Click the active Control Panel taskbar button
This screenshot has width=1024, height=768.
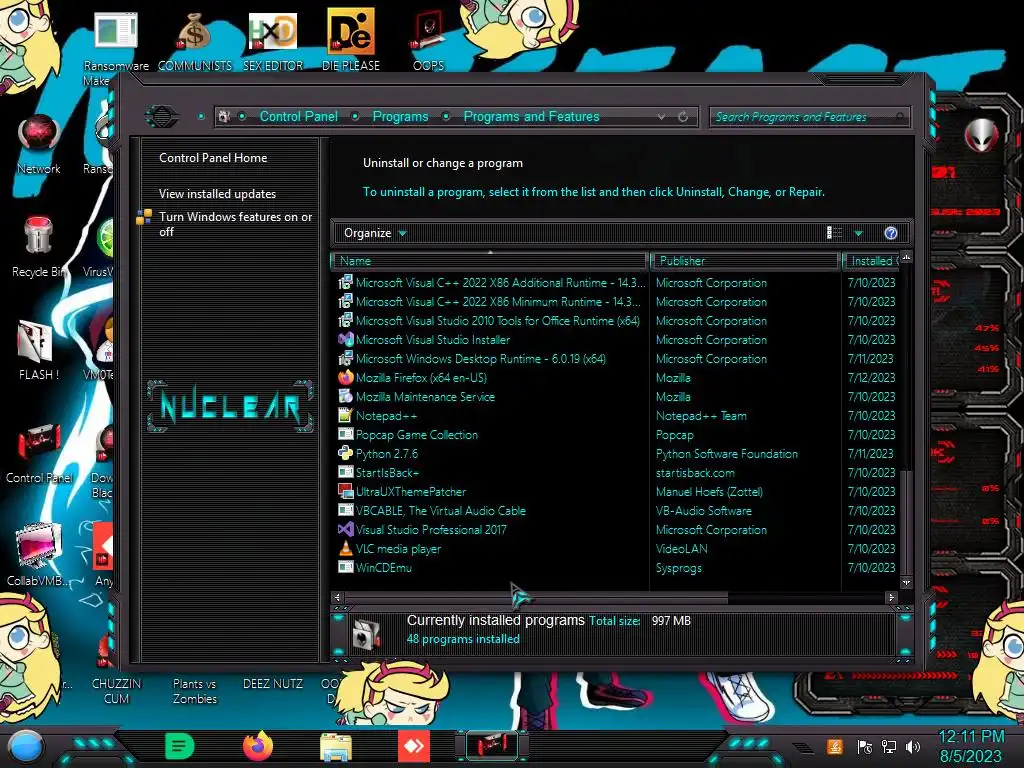pyautogui.click(x=492, y=746)
